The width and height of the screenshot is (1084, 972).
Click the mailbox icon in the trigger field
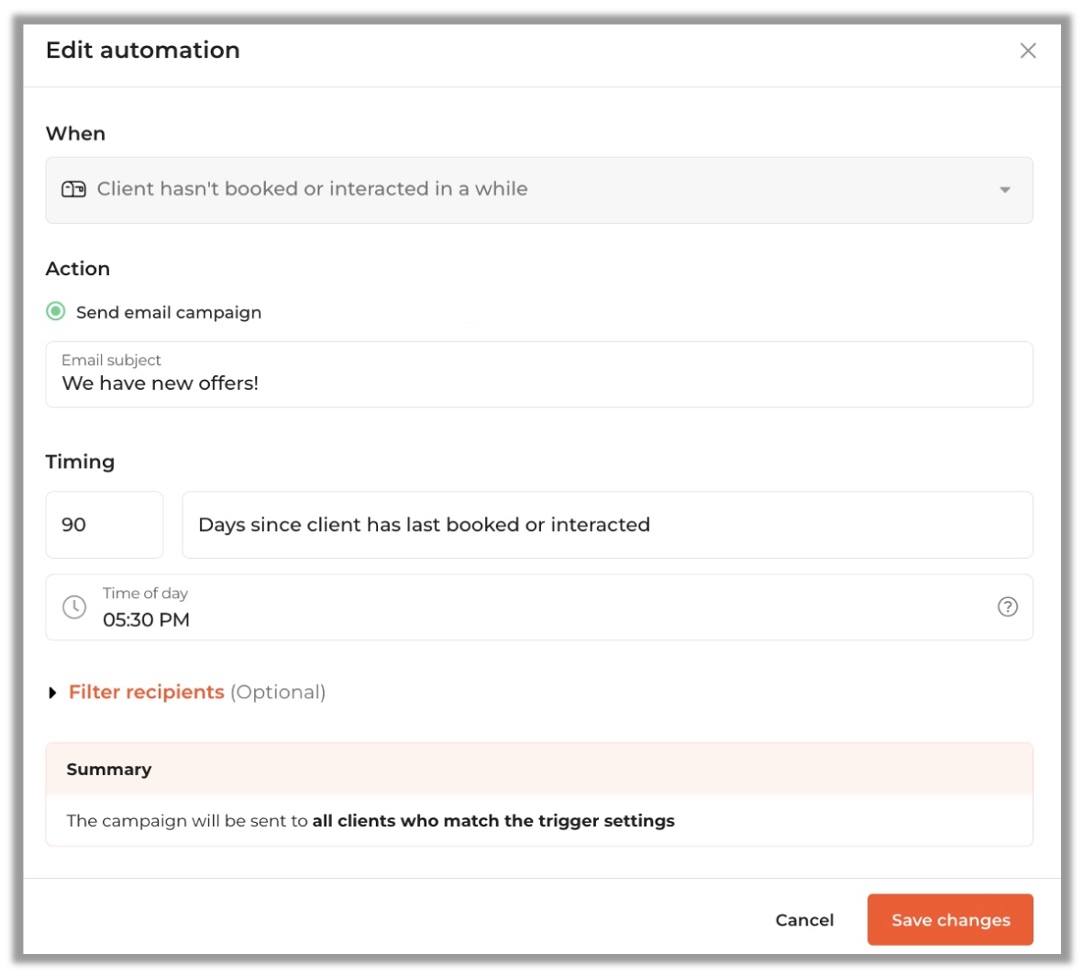click(74, 189)
